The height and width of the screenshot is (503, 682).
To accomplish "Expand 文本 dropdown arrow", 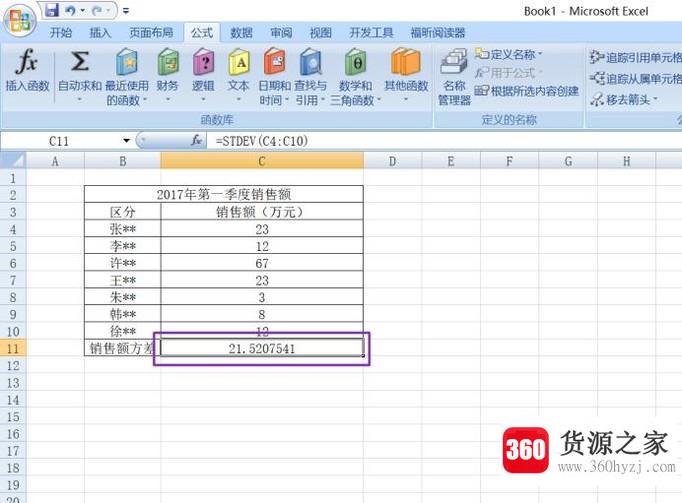I will [239, 100].
